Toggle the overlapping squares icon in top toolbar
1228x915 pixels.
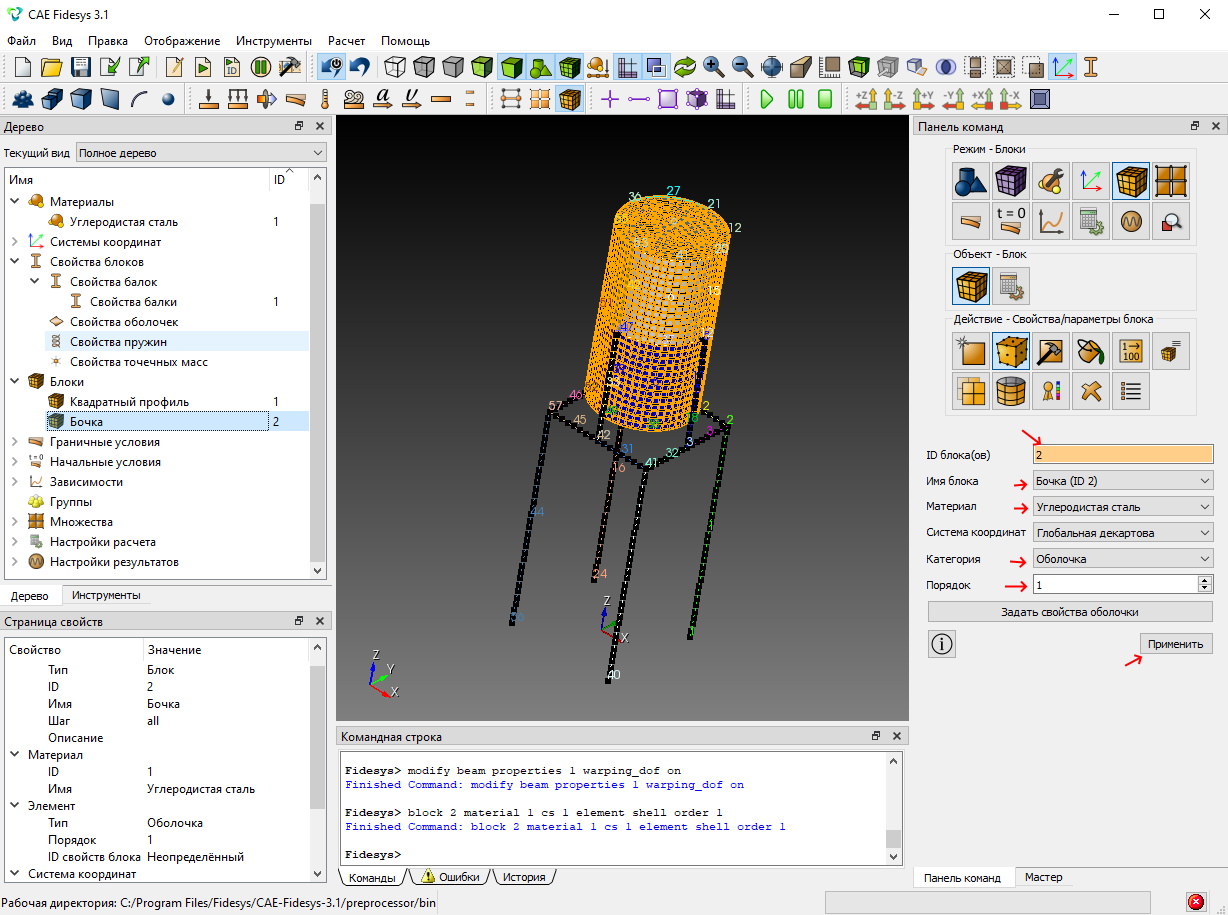[x=656, y=67]
